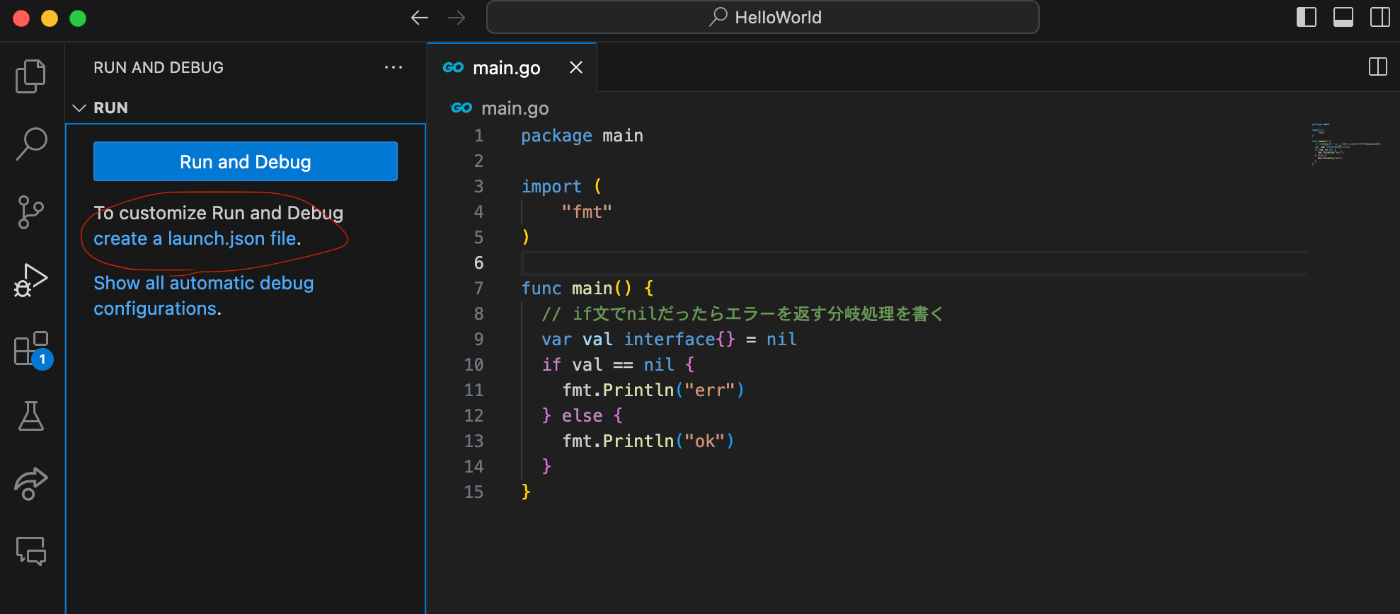Click the if val == nil statement
Screen dimensions: 1400x614
(618, 365)
